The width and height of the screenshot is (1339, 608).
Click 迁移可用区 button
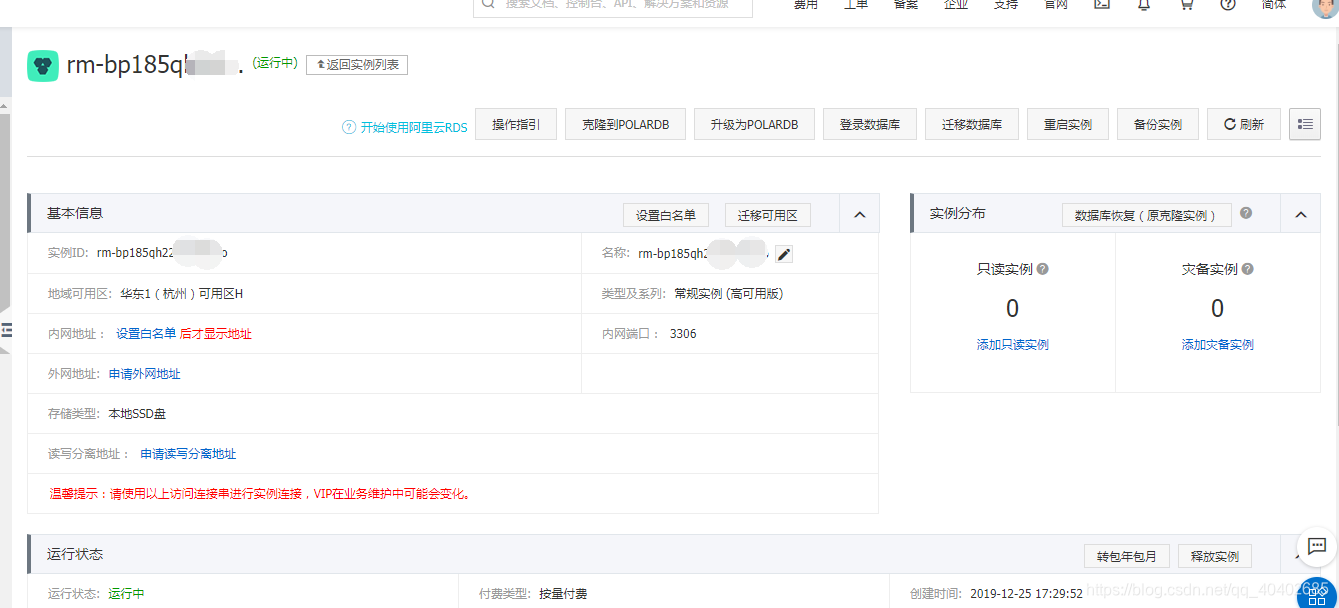[768, 215]
